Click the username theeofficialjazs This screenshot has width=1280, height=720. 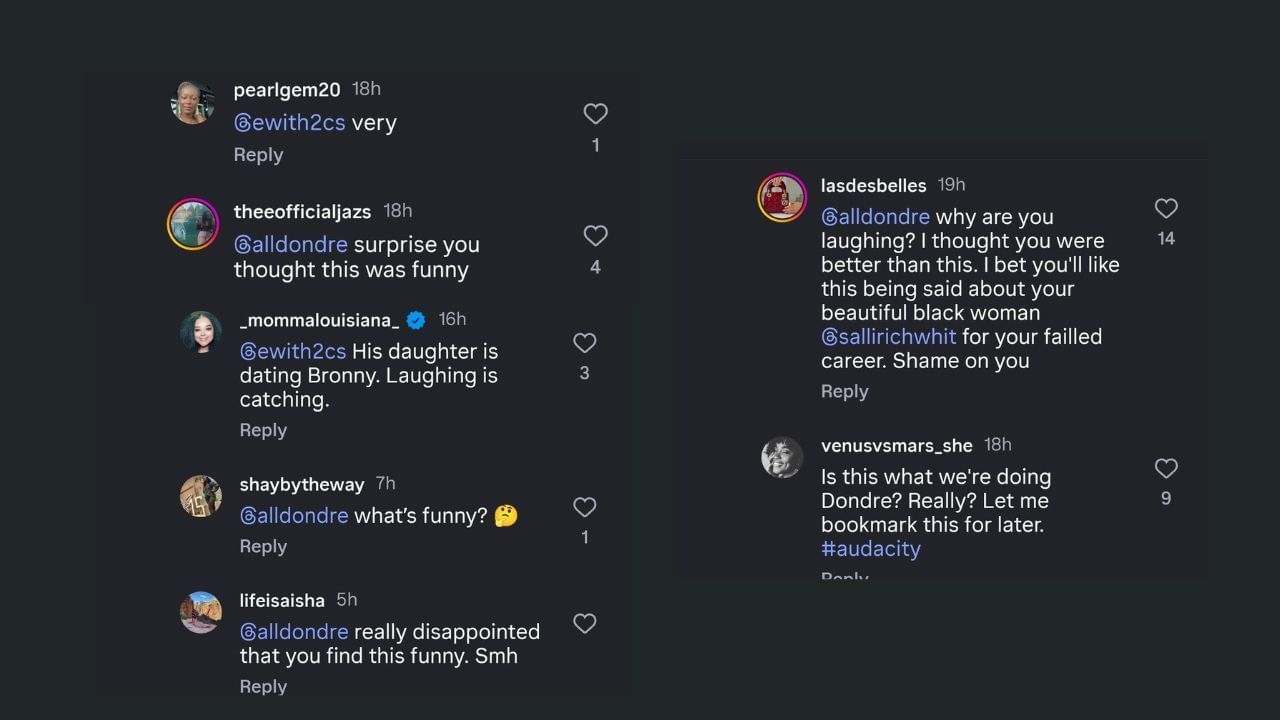[302, 211]
